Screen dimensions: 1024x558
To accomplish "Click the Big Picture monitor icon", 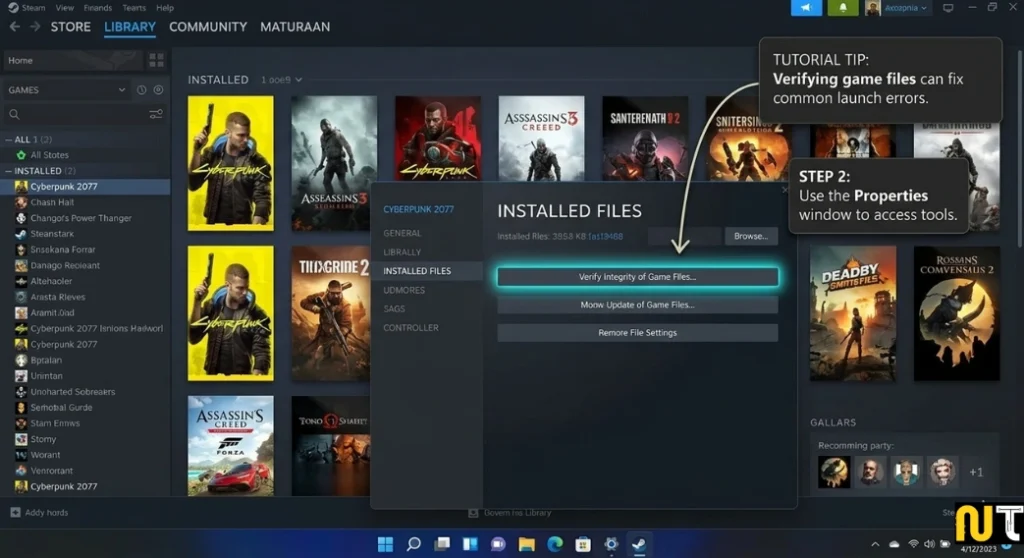I will [x=948, y=8].
